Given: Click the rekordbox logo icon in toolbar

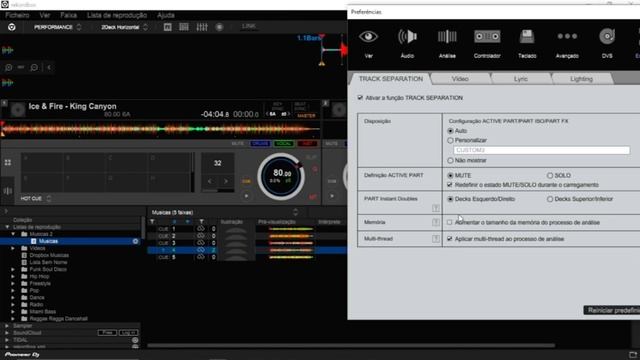Looking at the screenshot, I should (11, 27).
